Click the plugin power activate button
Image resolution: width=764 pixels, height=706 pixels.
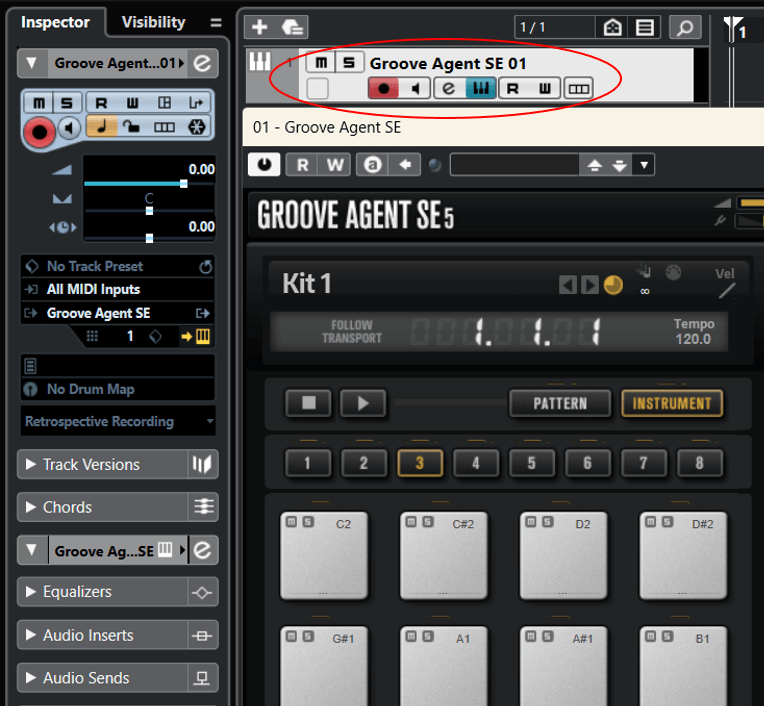[263, 165]
